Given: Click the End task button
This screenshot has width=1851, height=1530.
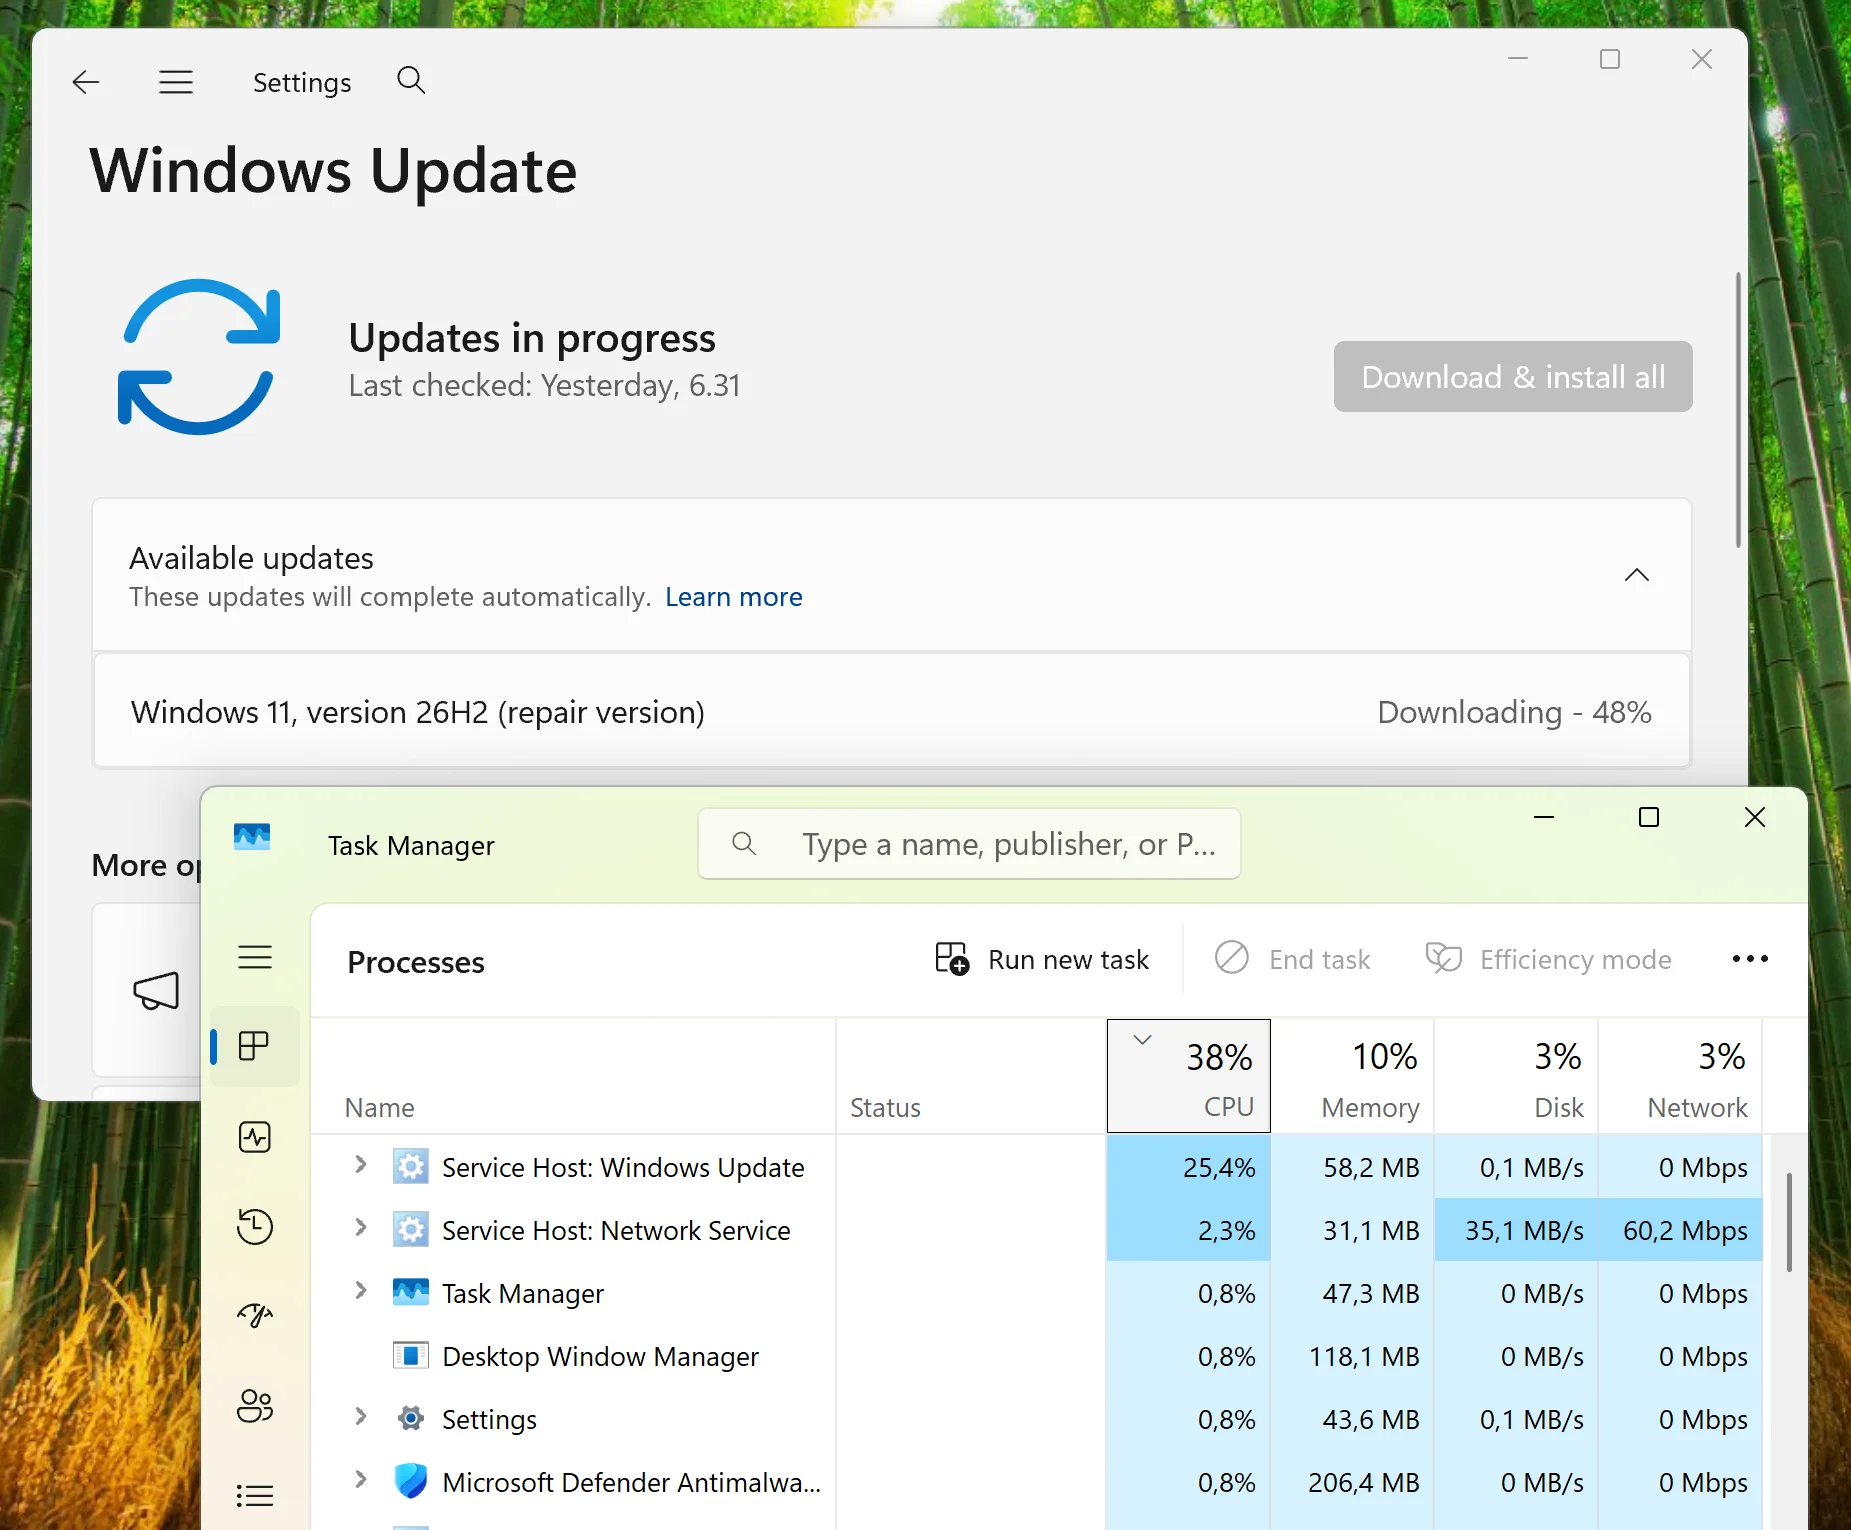Looking at the screenshot, I should (x=1292, y=959).
